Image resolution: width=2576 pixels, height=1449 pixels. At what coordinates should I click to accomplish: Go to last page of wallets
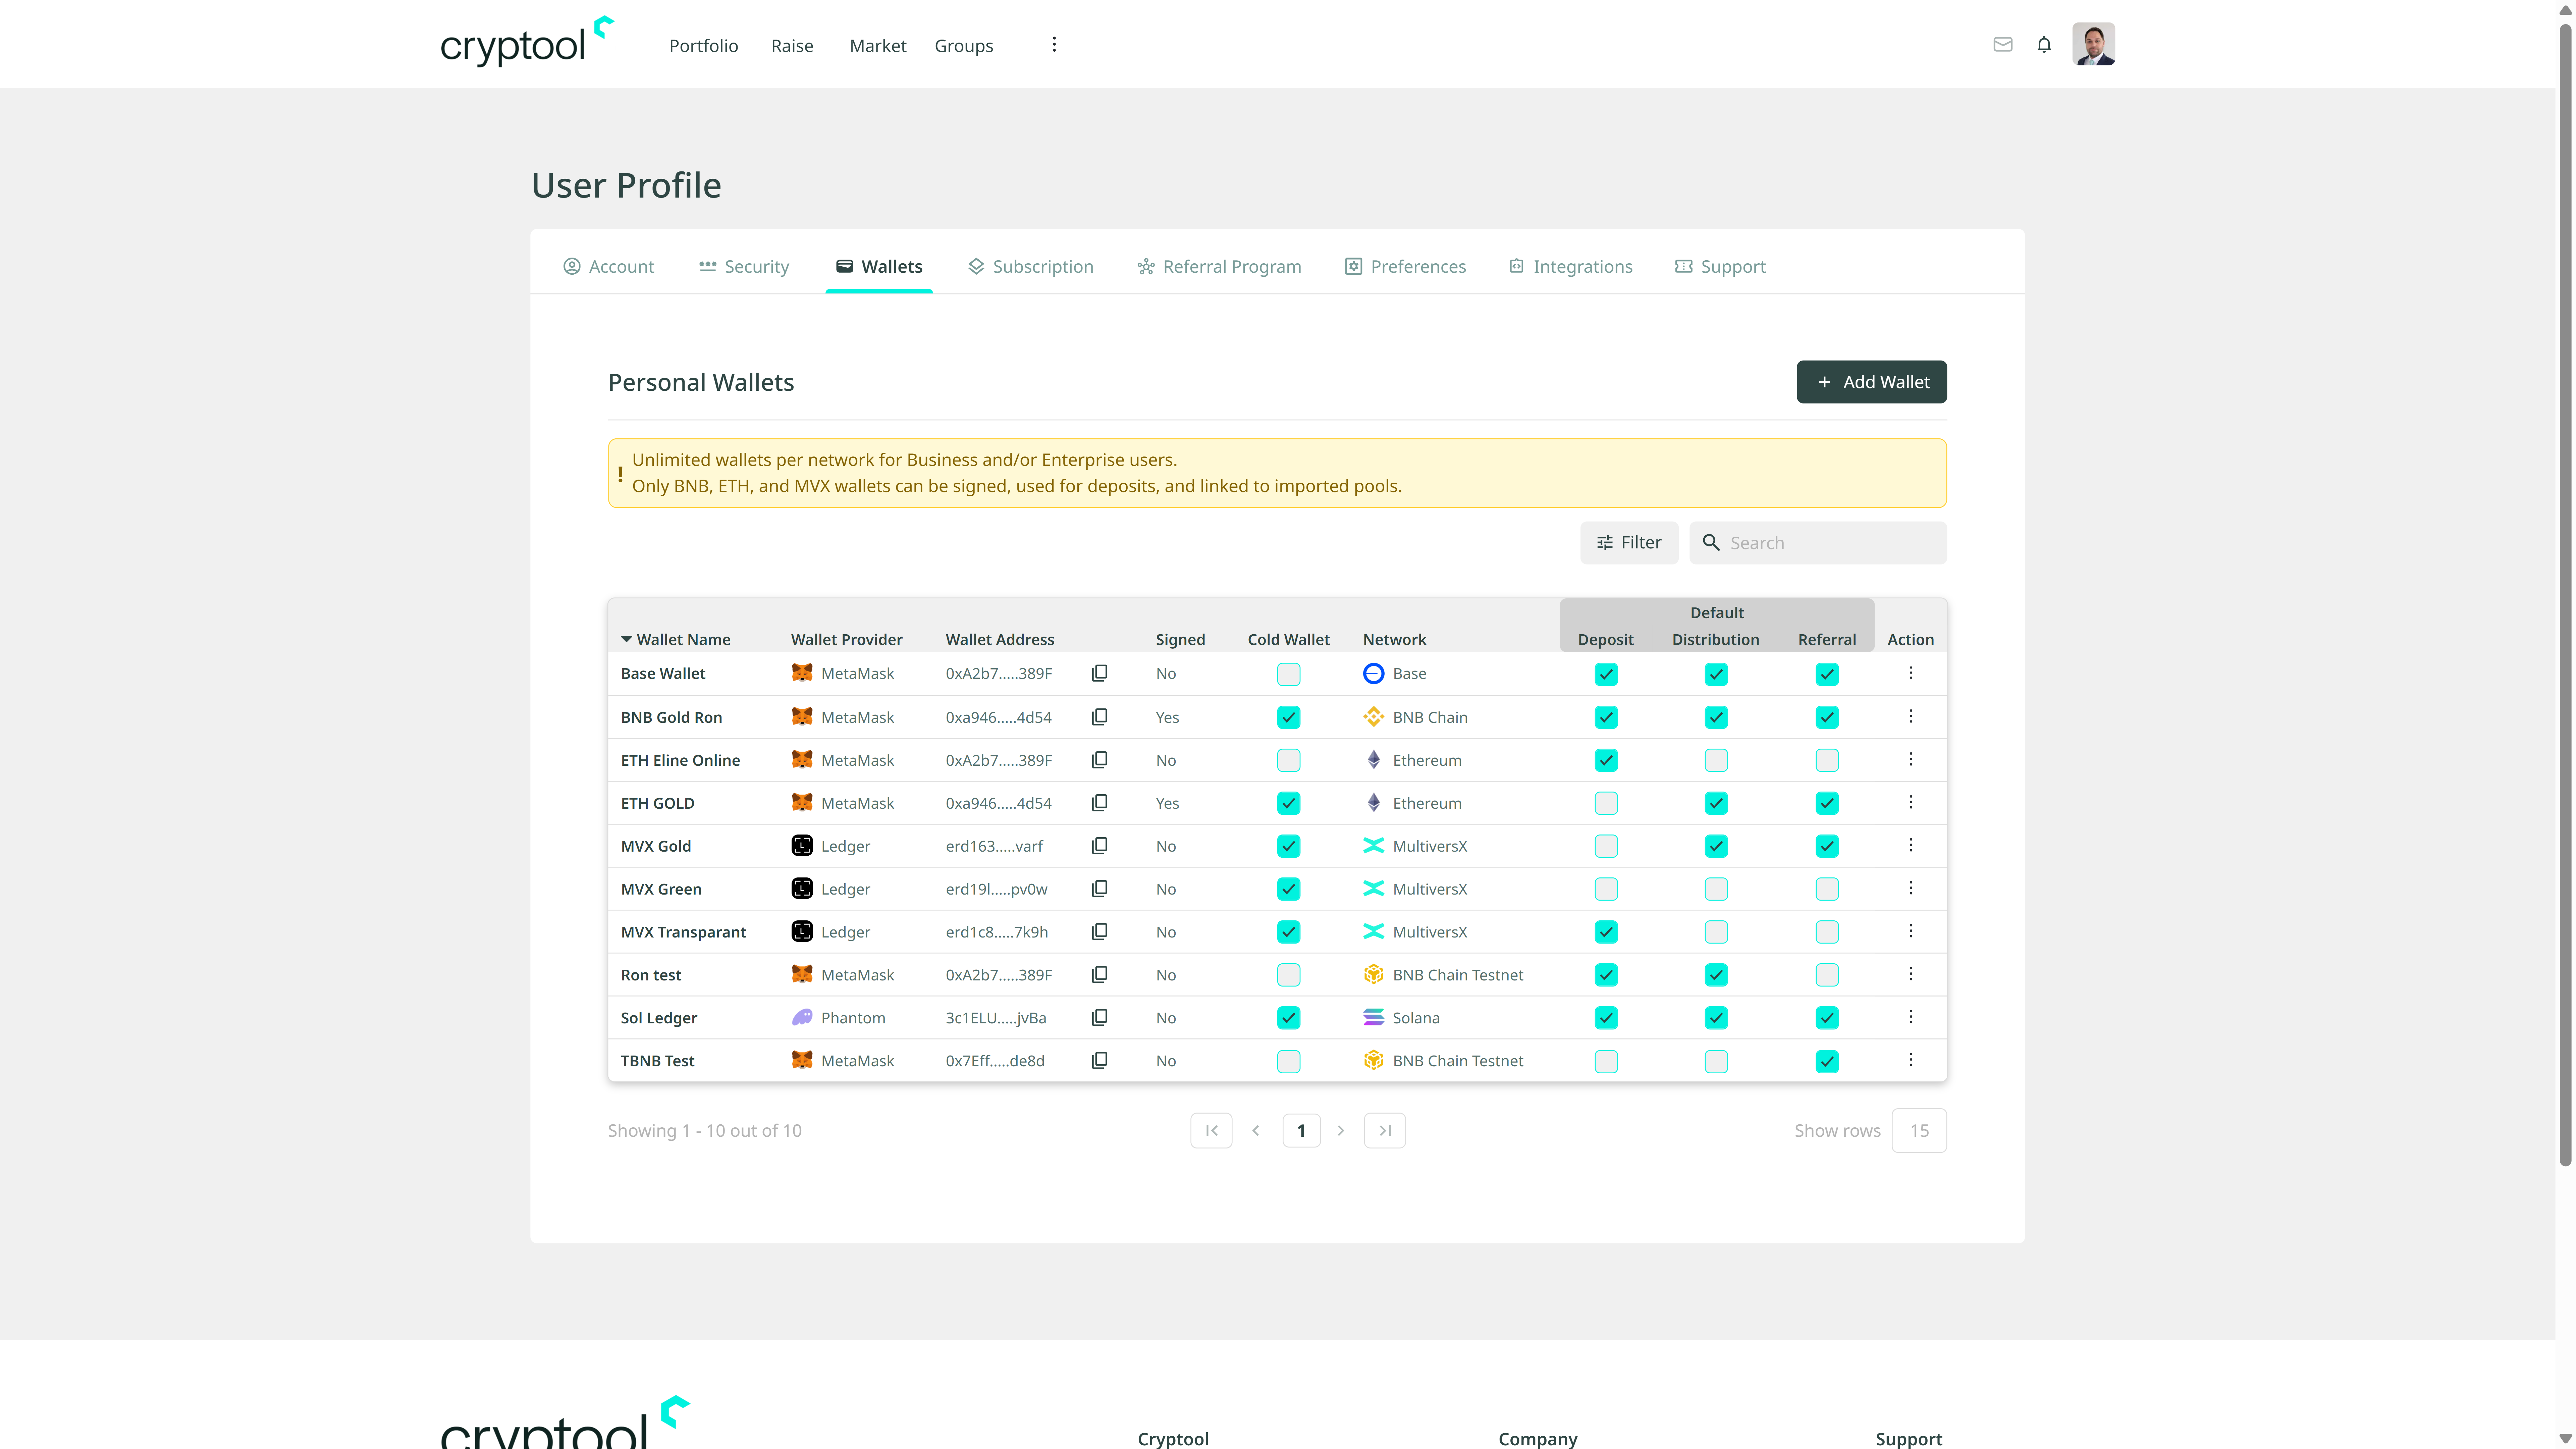1385,1130
